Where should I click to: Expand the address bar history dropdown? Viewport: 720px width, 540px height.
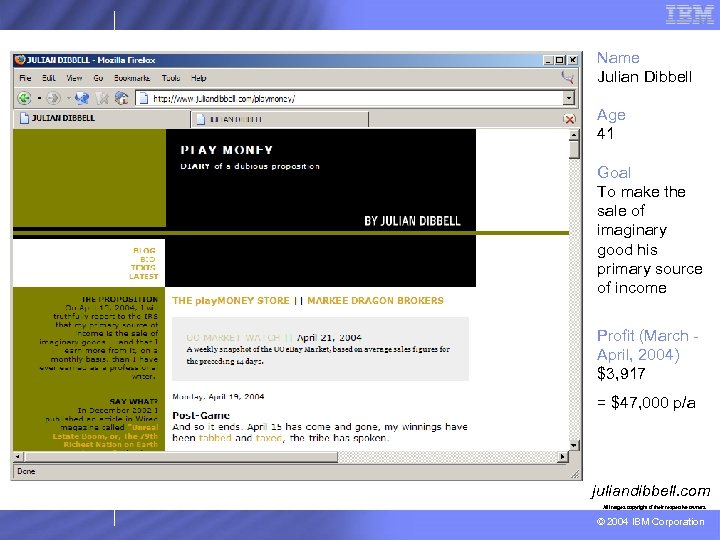tap(569, 98)
